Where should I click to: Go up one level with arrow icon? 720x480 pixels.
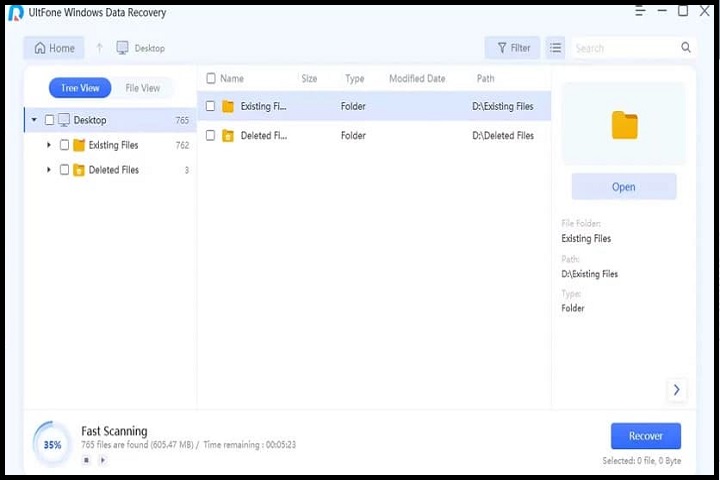click(x=99, y=48)
